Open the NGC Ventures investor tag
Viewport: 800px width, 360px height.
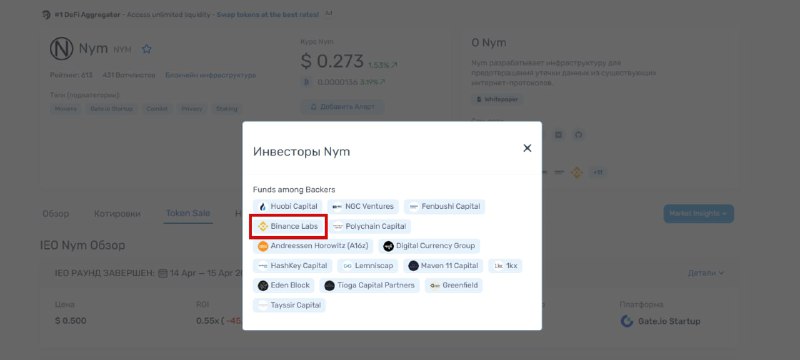tap(363, 207)
